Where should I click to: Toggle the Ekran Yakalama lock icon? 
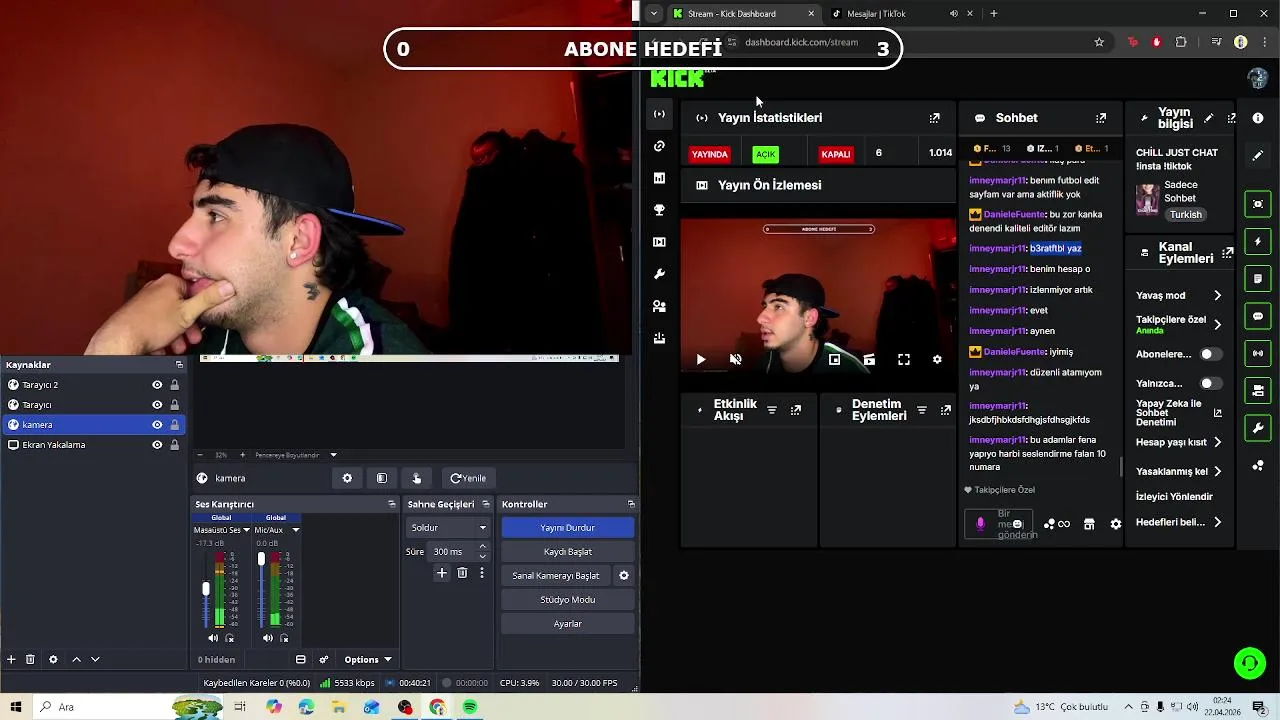(x=174, y=445)
